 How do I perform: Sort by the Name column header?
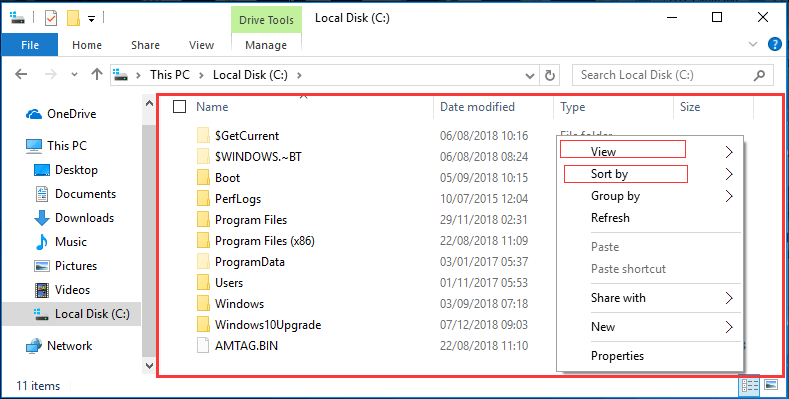coord(212,107)
